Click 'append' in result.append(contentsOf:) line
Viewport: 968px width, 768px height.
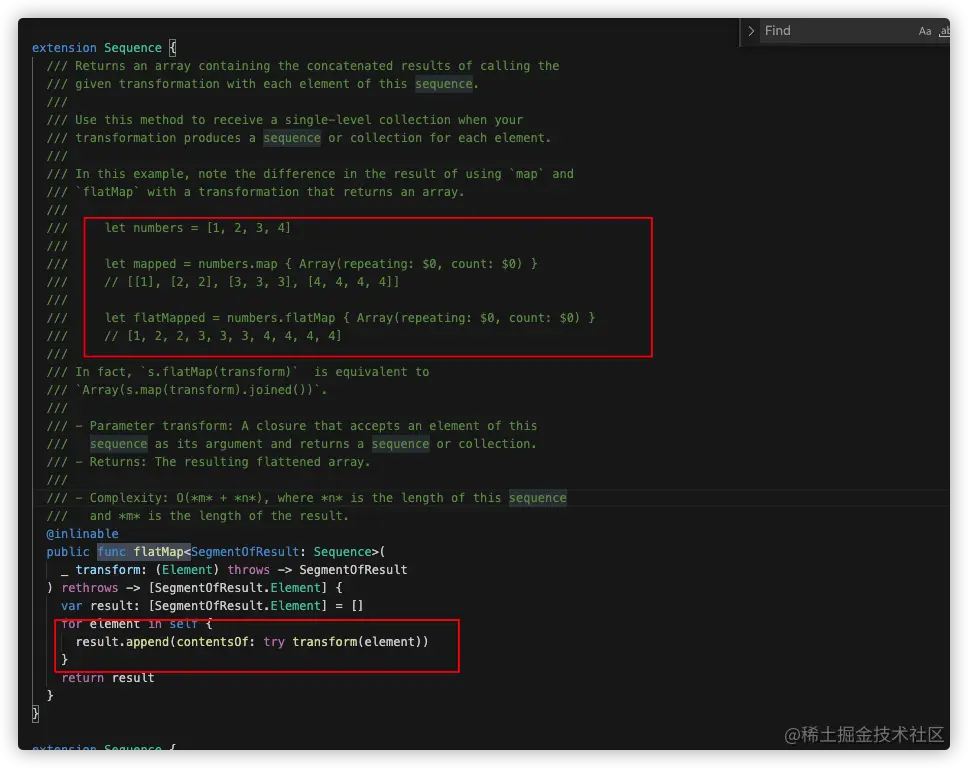tap(148, 642)
